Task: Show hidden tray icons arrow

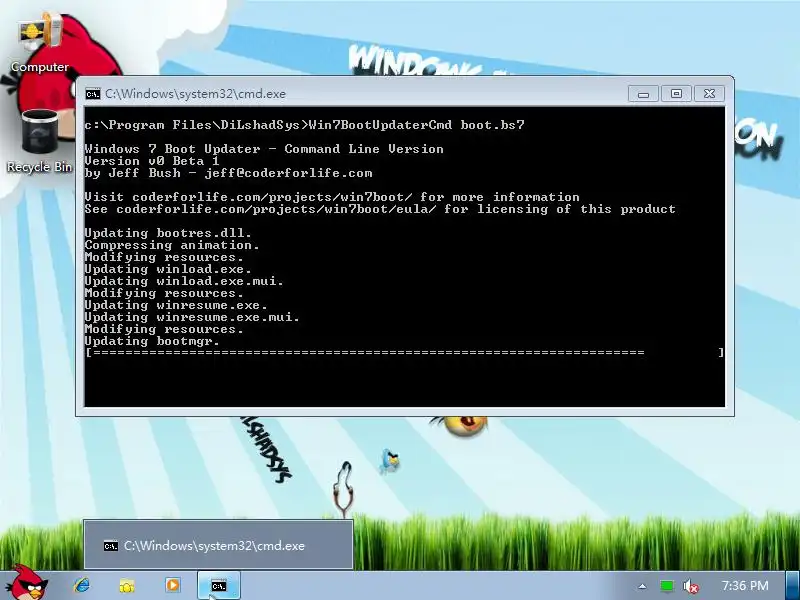Action: tap(642, 586)
